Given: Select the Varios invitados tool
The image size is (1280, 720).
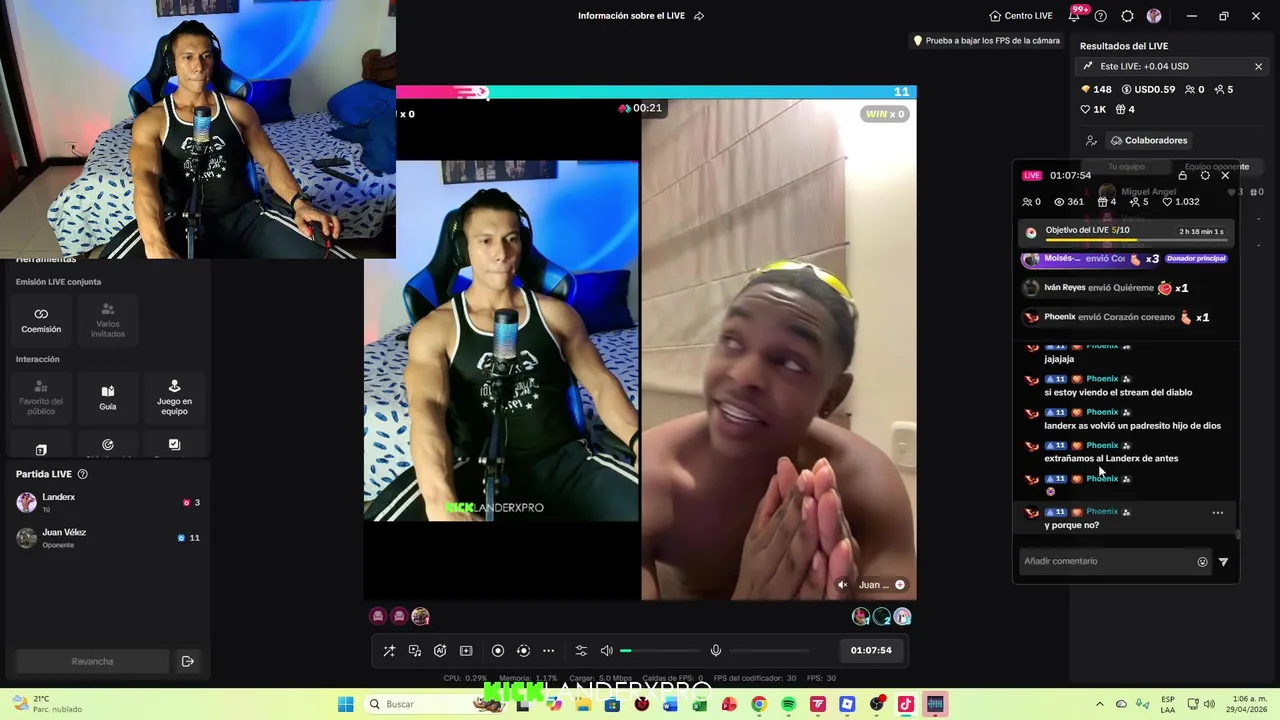Looking at the screenshot, I should [x=108, y=320].
